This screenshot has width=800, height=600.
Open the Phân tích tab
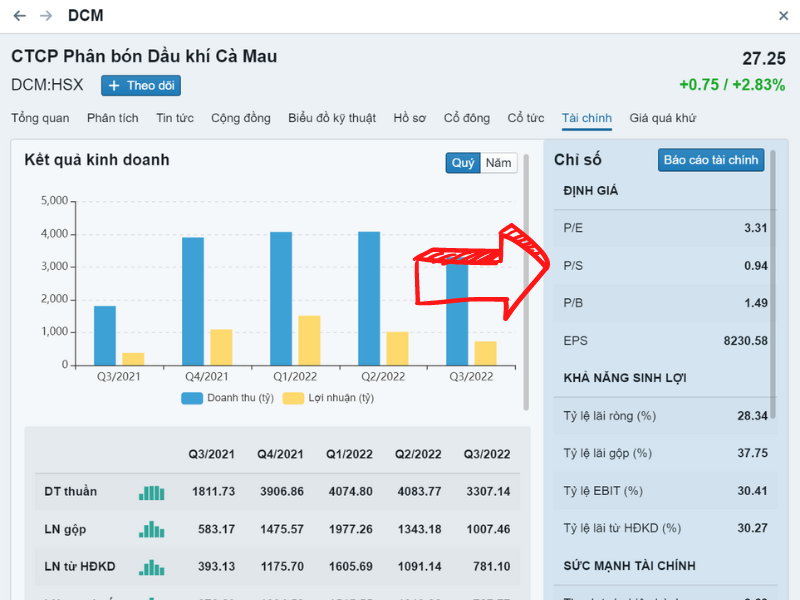pos(113,118)
